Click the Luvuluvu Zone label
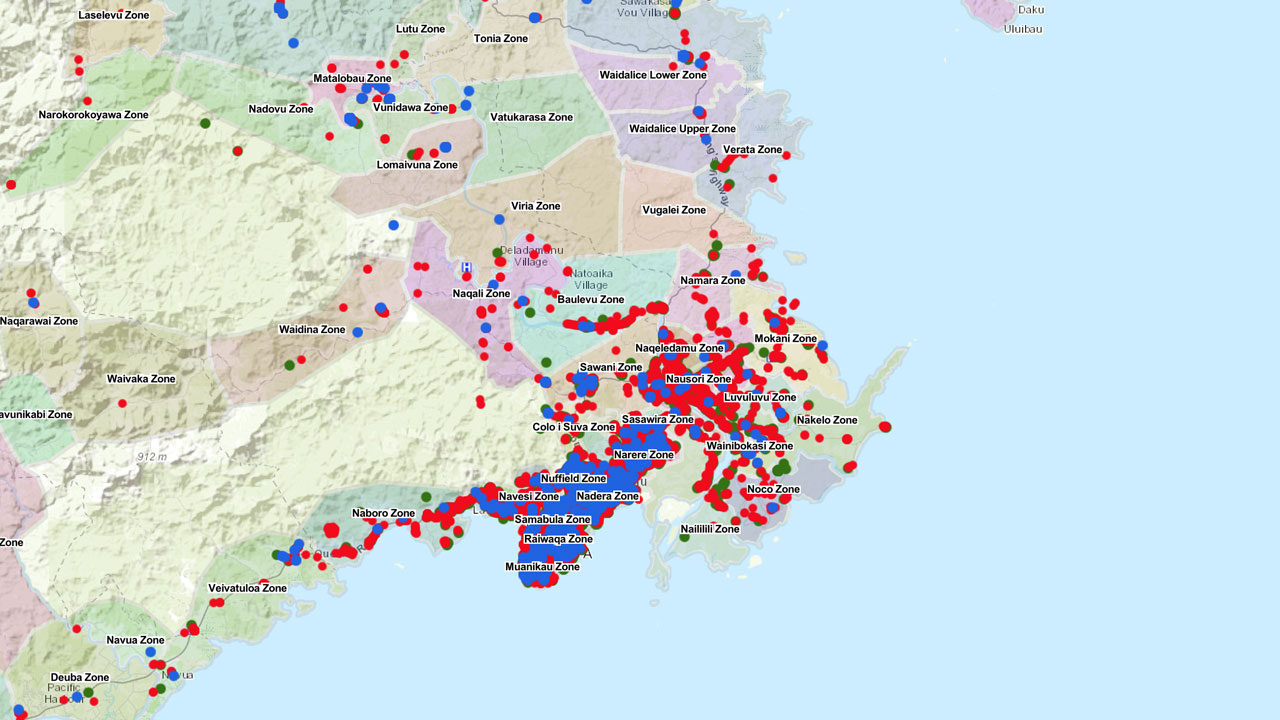This screenshot has width=1280, height=720. coord(760,397)
